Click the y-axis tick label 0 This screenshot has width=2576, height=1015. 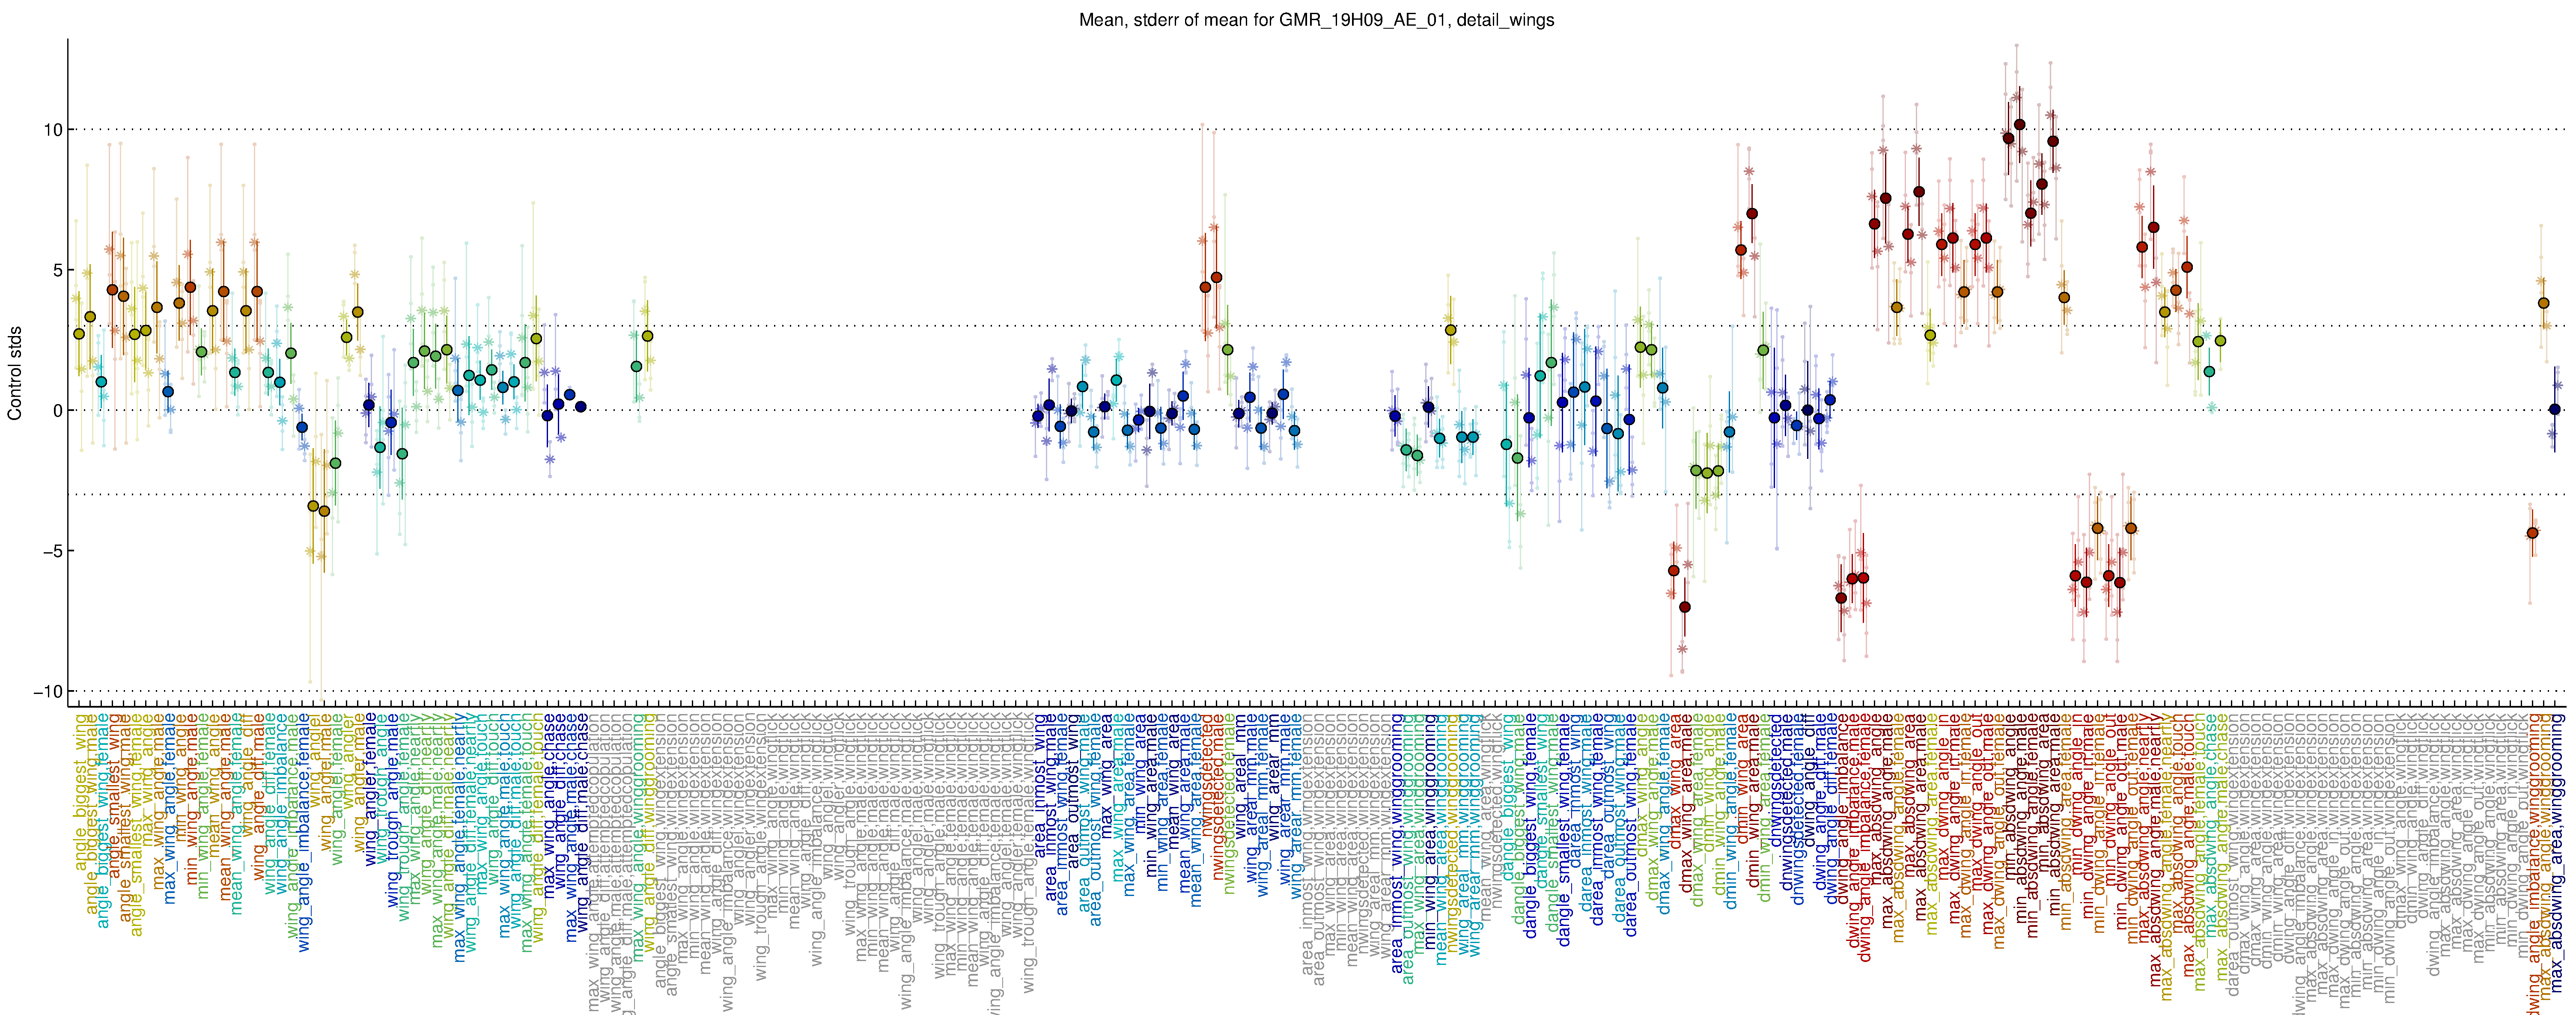[x=57, y=410]
